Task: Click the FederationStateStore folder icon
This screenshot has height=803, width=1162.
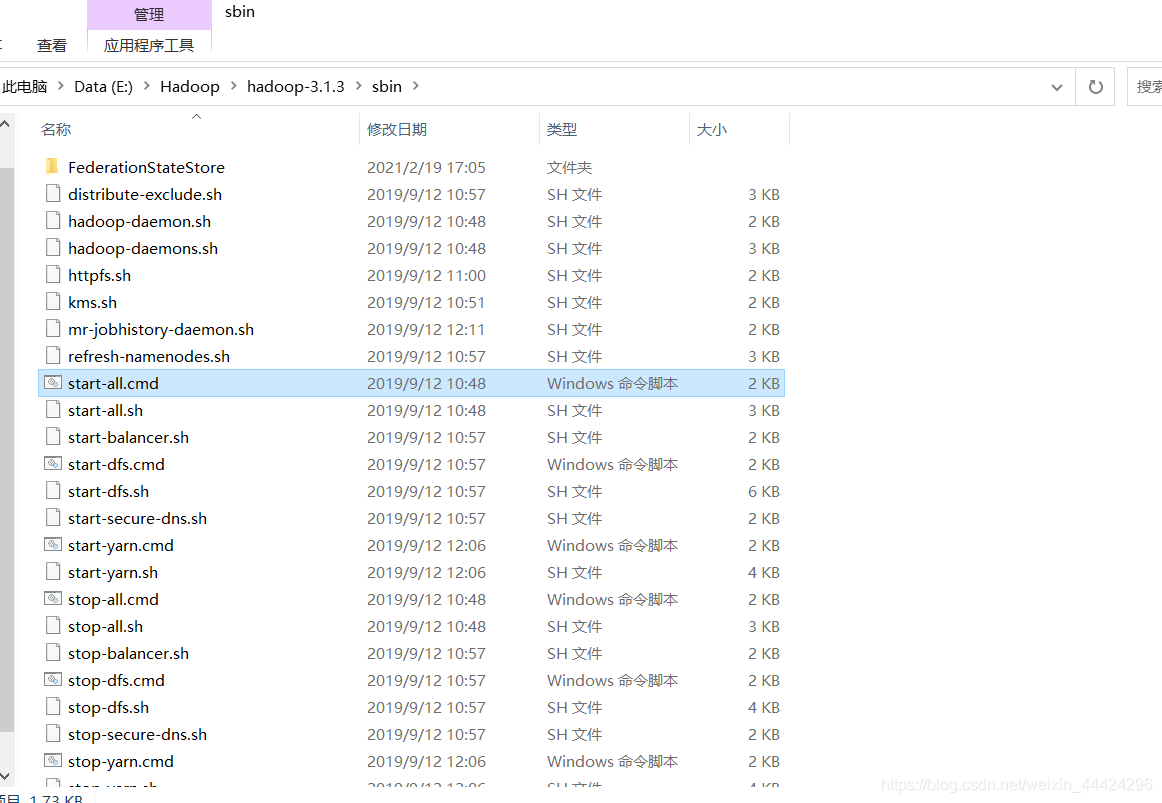Action: coord(53,167)
